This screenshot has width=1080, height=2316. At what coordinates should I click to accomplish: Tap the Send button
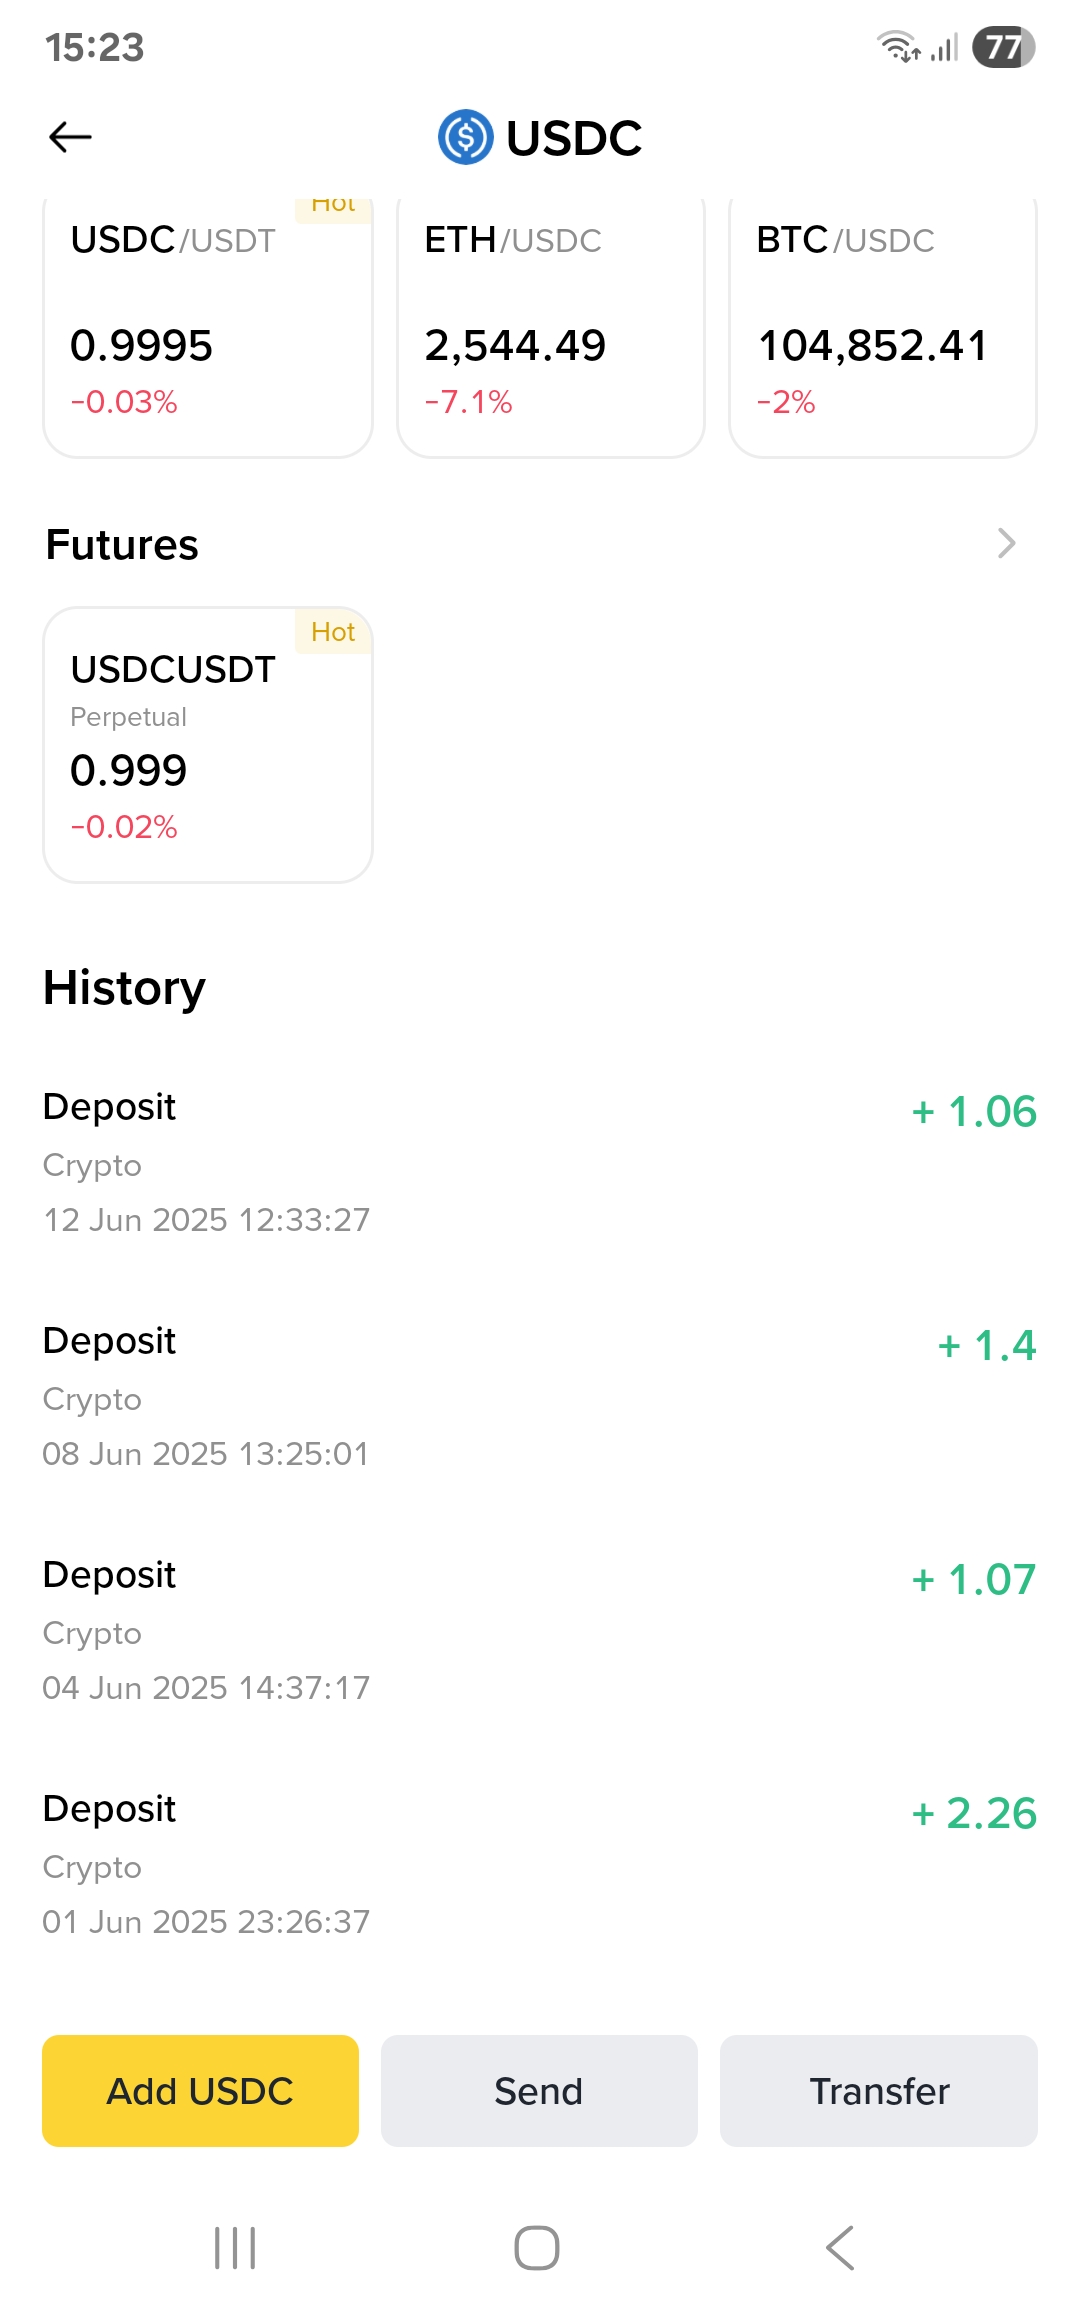[539, 2091]
